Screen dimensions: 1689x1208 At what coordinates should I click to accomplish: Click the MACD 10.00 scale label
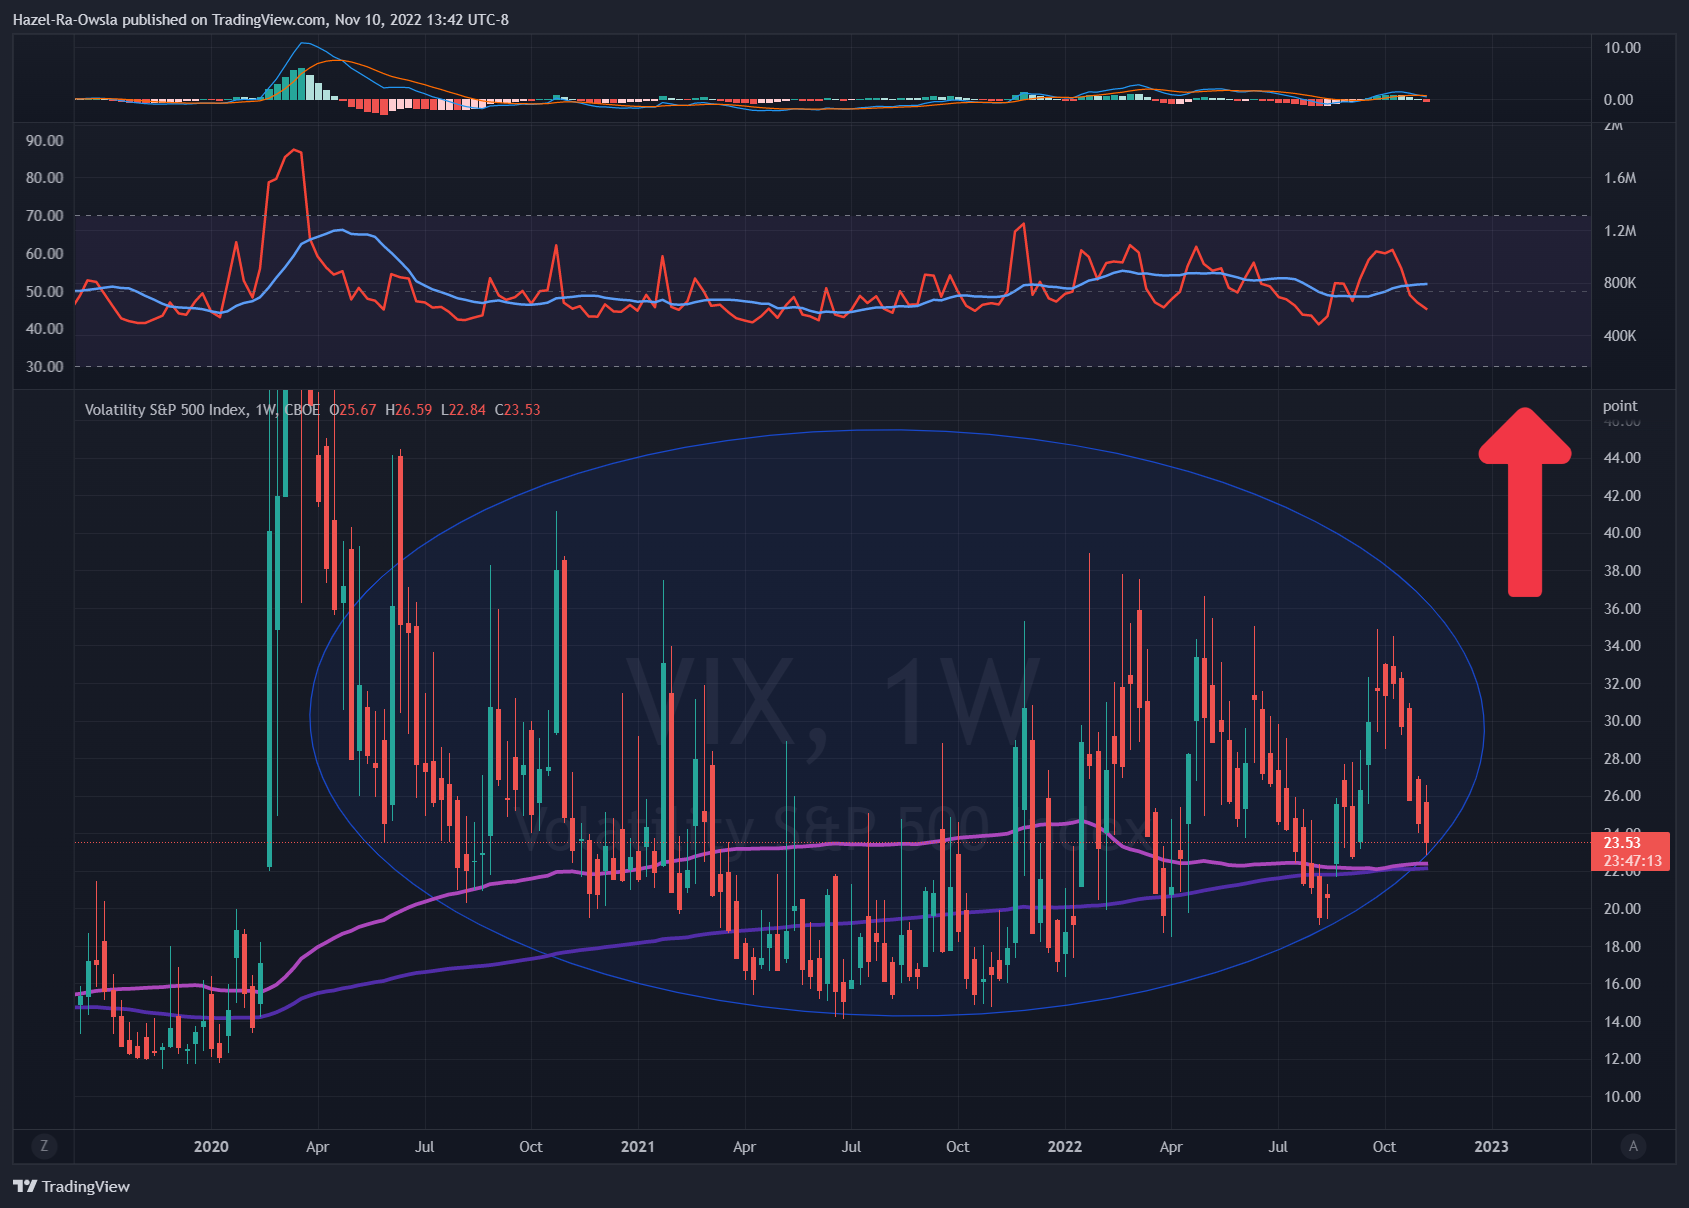pyautogui.click(x=1622, y=48)
